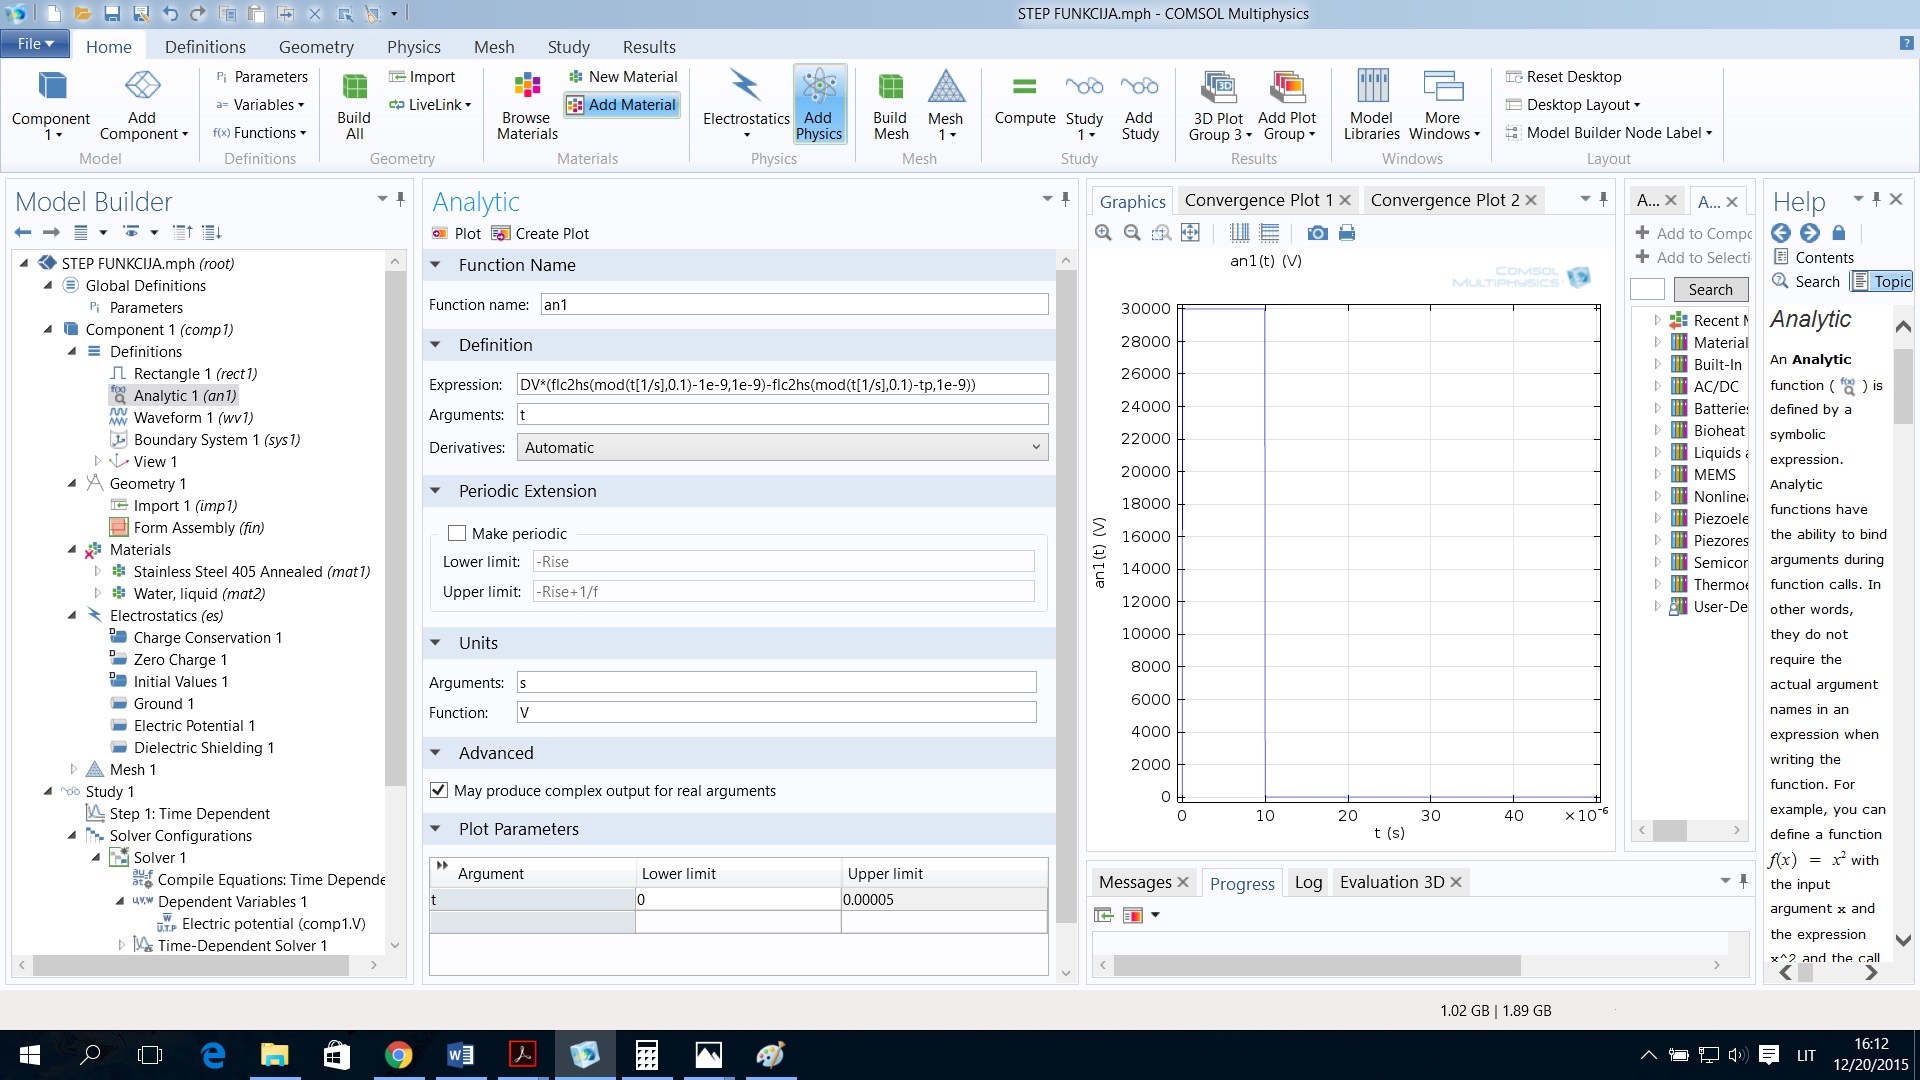Open the Definitions ribbon tab
The image size is (1920, 1080).
coord(205,47)
